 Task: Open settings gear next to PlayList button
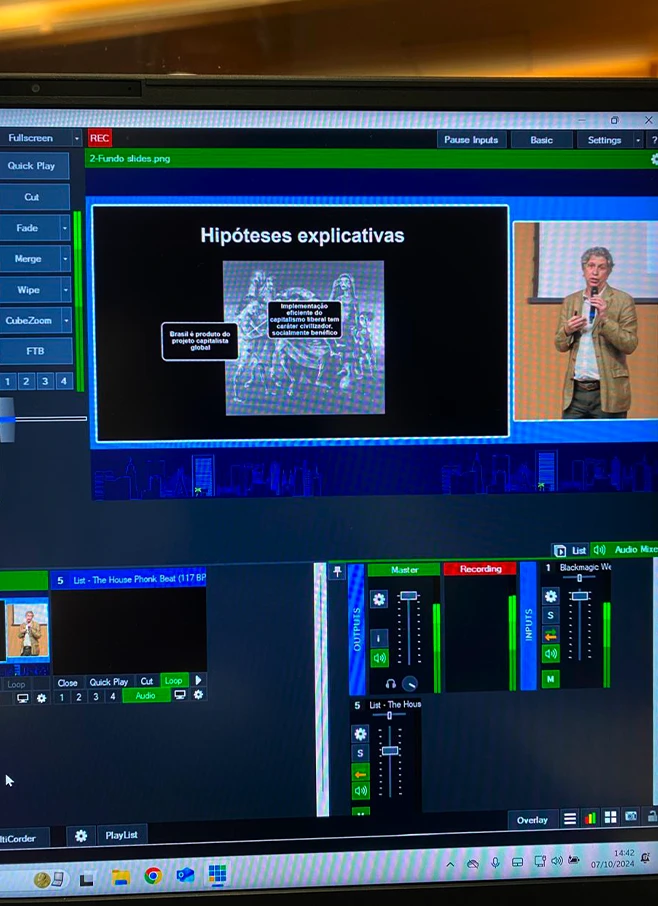coord(81,836)
